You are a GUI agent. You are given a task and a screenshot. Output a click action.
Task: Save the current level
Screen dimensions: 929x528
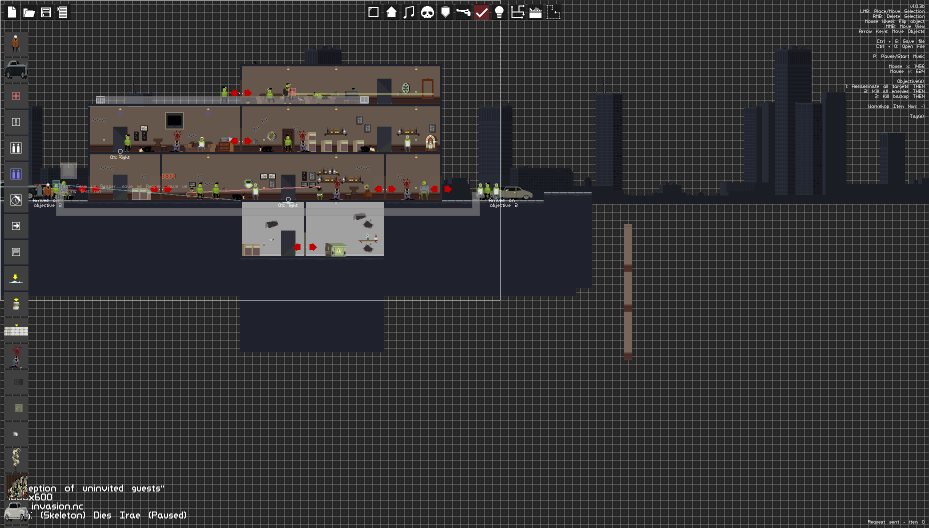click(x=46, y=12)
